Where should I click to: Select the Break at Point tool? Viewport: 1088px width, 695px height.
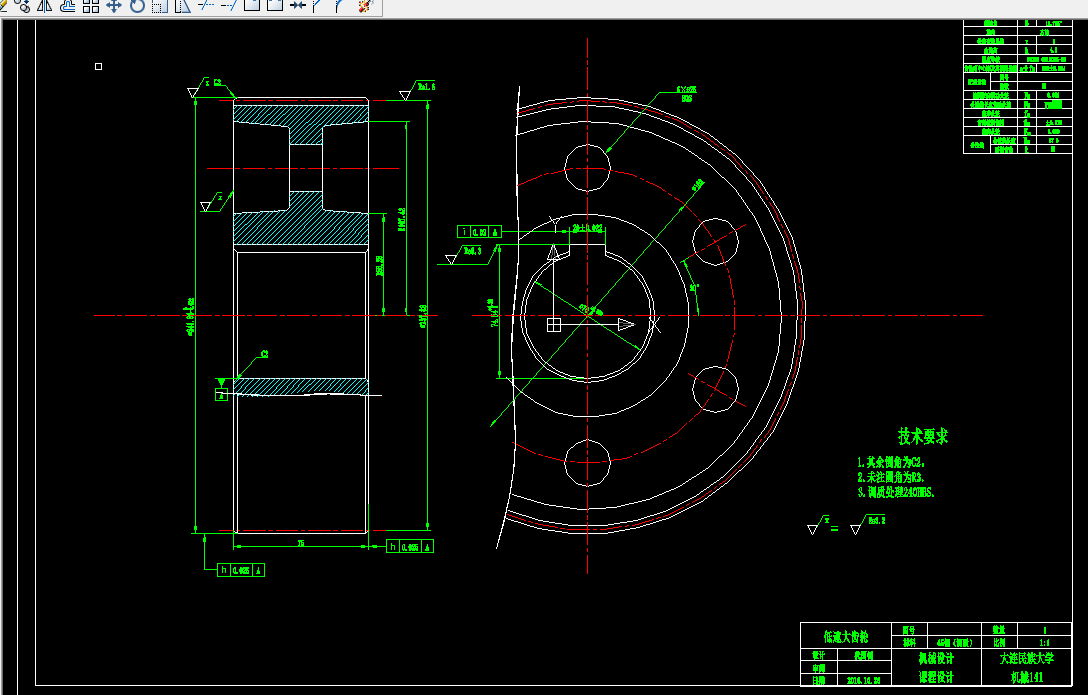tap(252, 6)
